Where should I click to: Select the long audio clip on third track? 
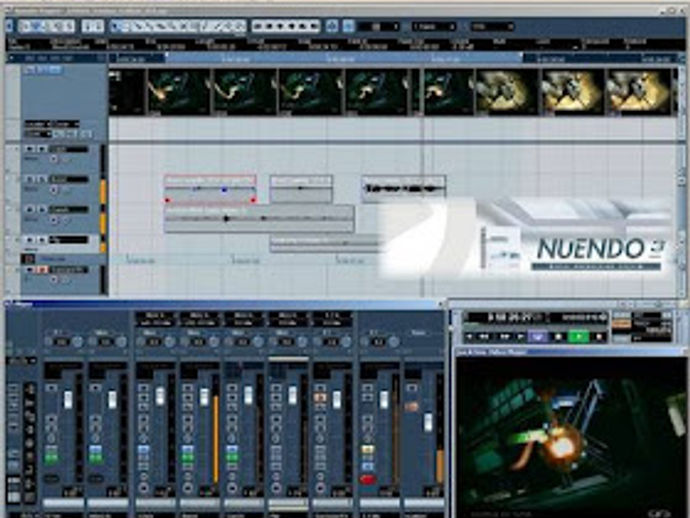[x=259, y=218]
